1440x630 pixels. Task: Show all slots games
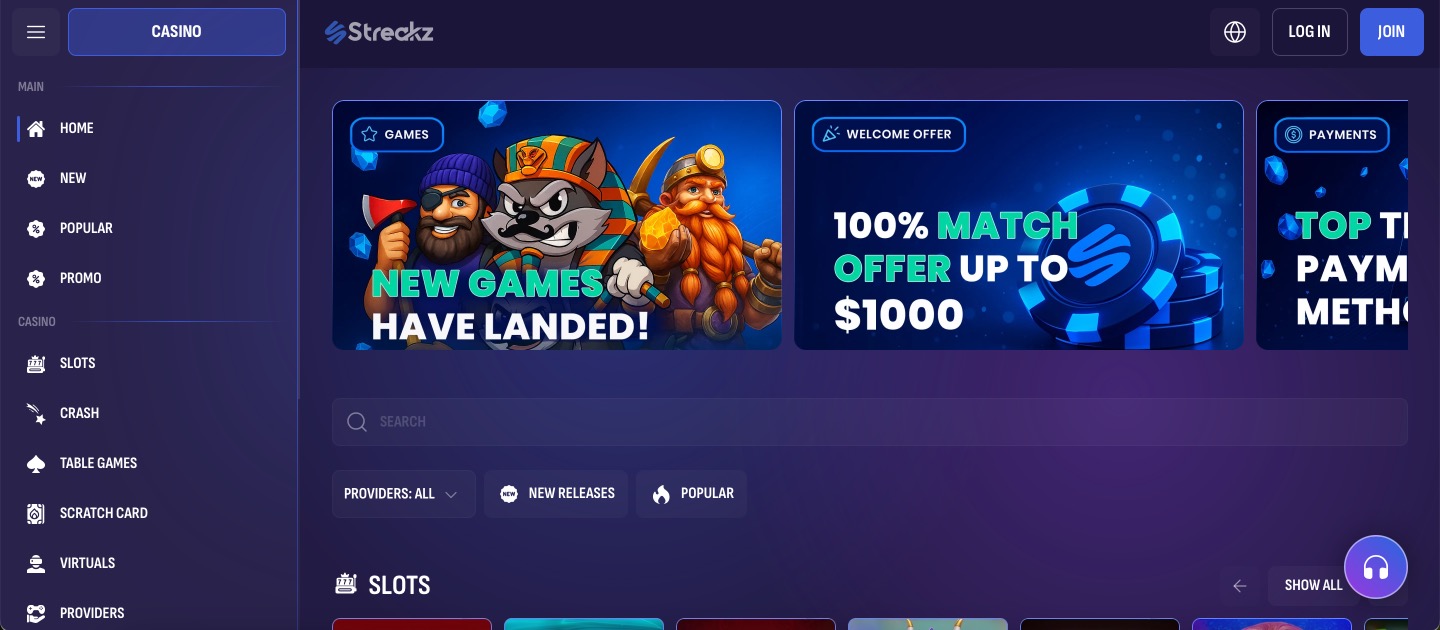pos(1313,586)
